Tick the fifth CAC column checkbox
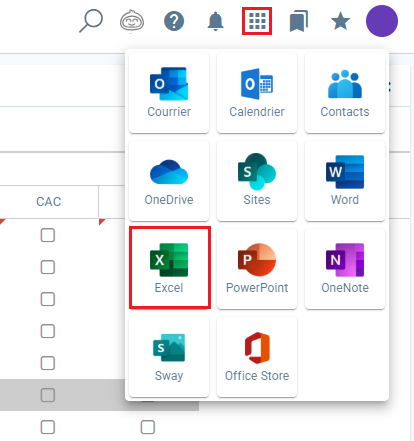 click(48, 363)
